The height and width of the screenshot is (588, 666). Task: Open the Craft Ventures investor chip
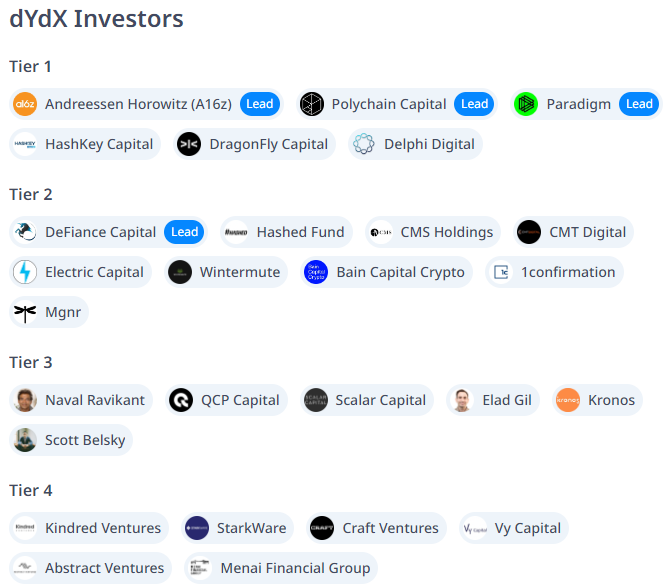click(376, 528)
